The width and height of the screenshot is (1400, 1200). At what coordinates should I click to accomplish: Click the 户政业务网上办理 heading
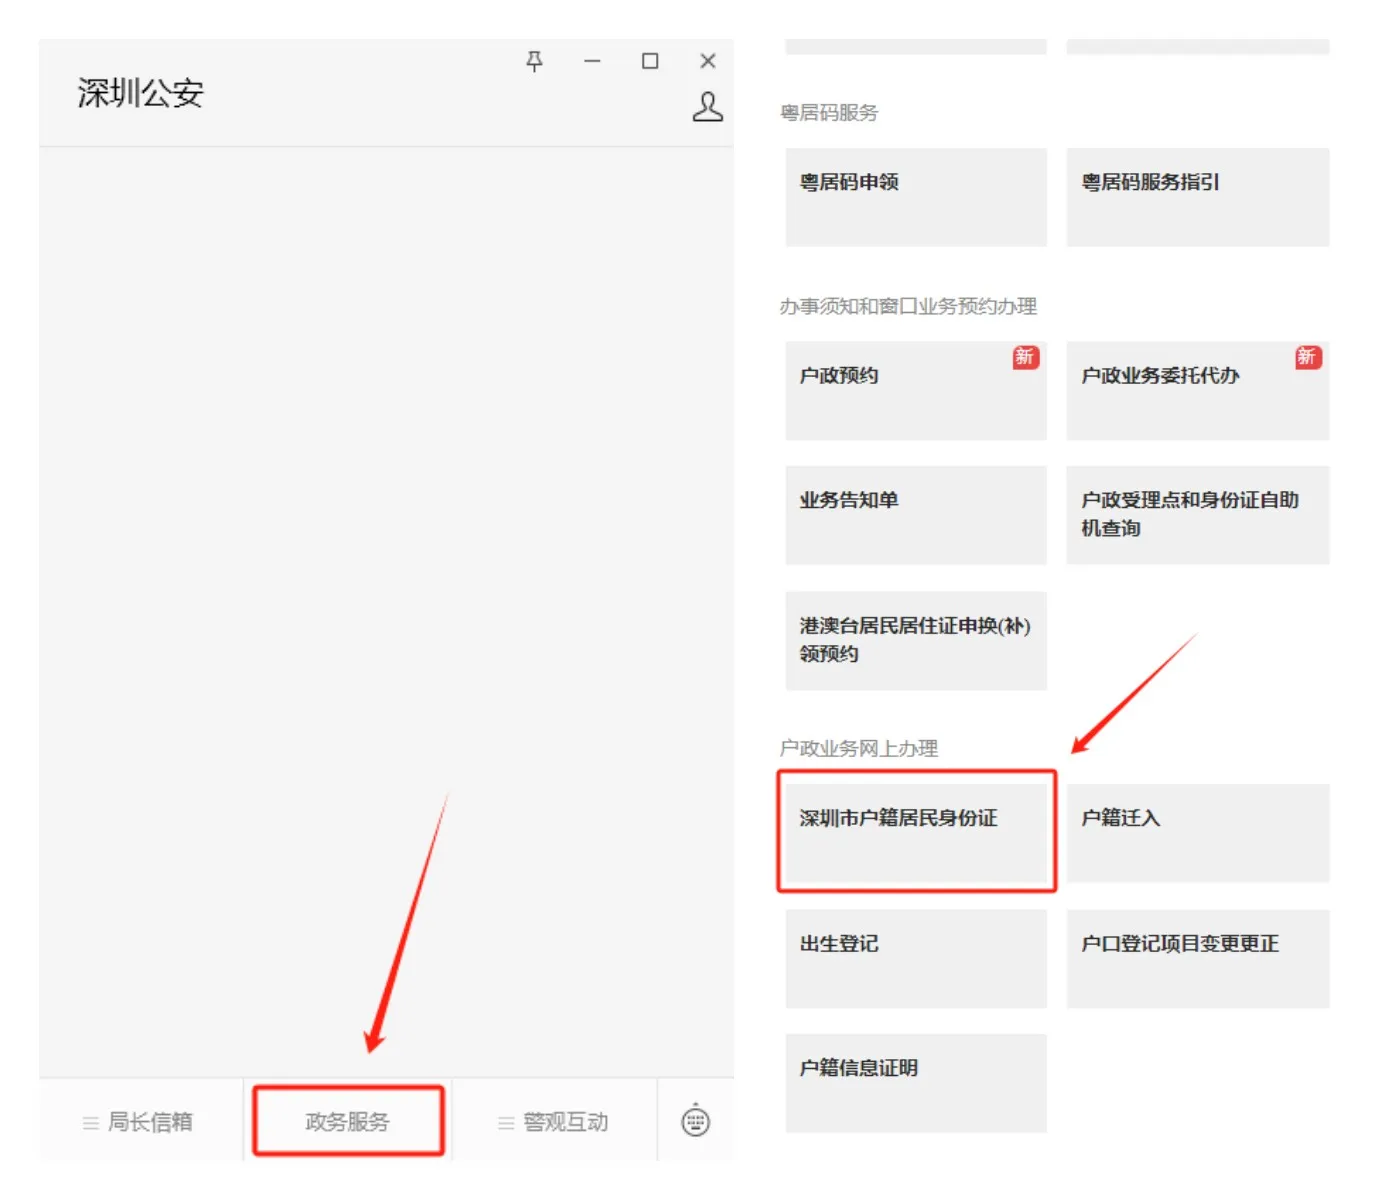pyautogui.click(x=859, y=748)
